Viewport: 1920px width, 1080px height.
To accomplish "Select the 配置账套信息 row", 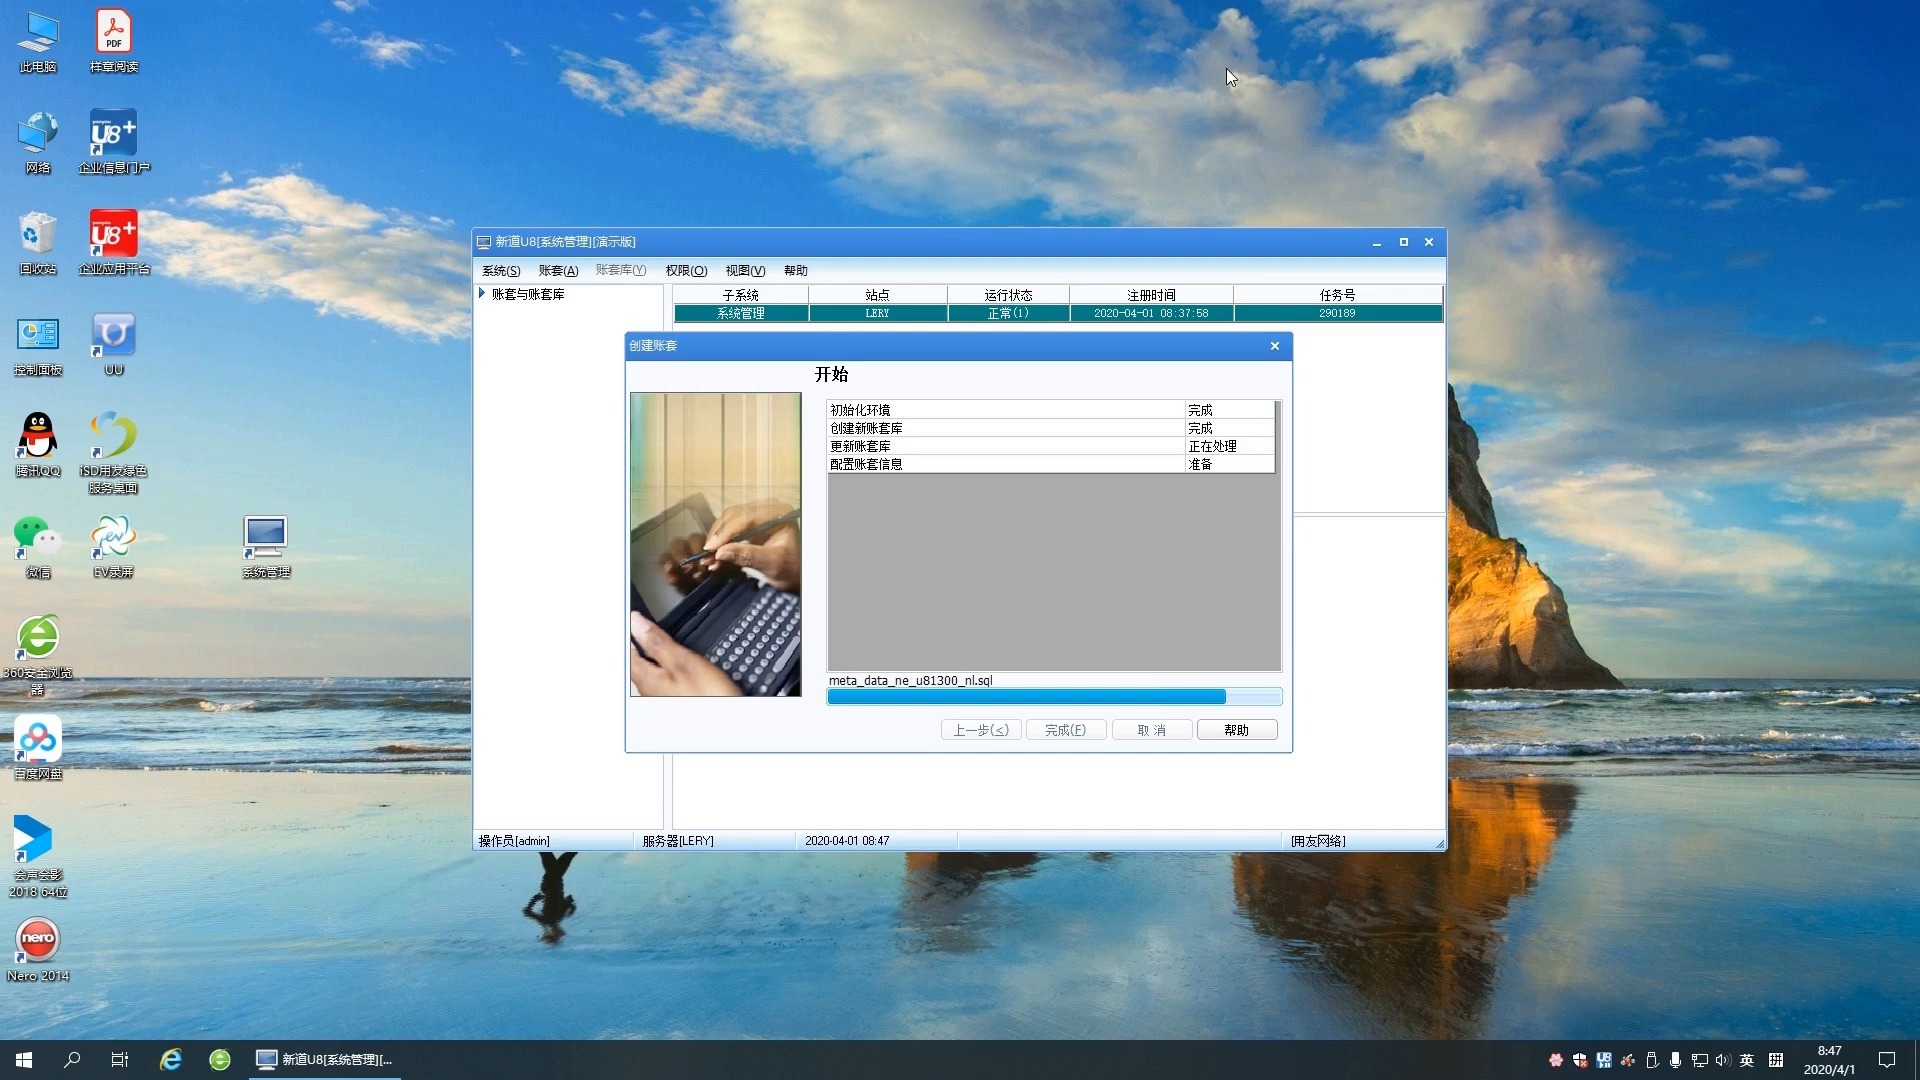I will (1051, 464).
